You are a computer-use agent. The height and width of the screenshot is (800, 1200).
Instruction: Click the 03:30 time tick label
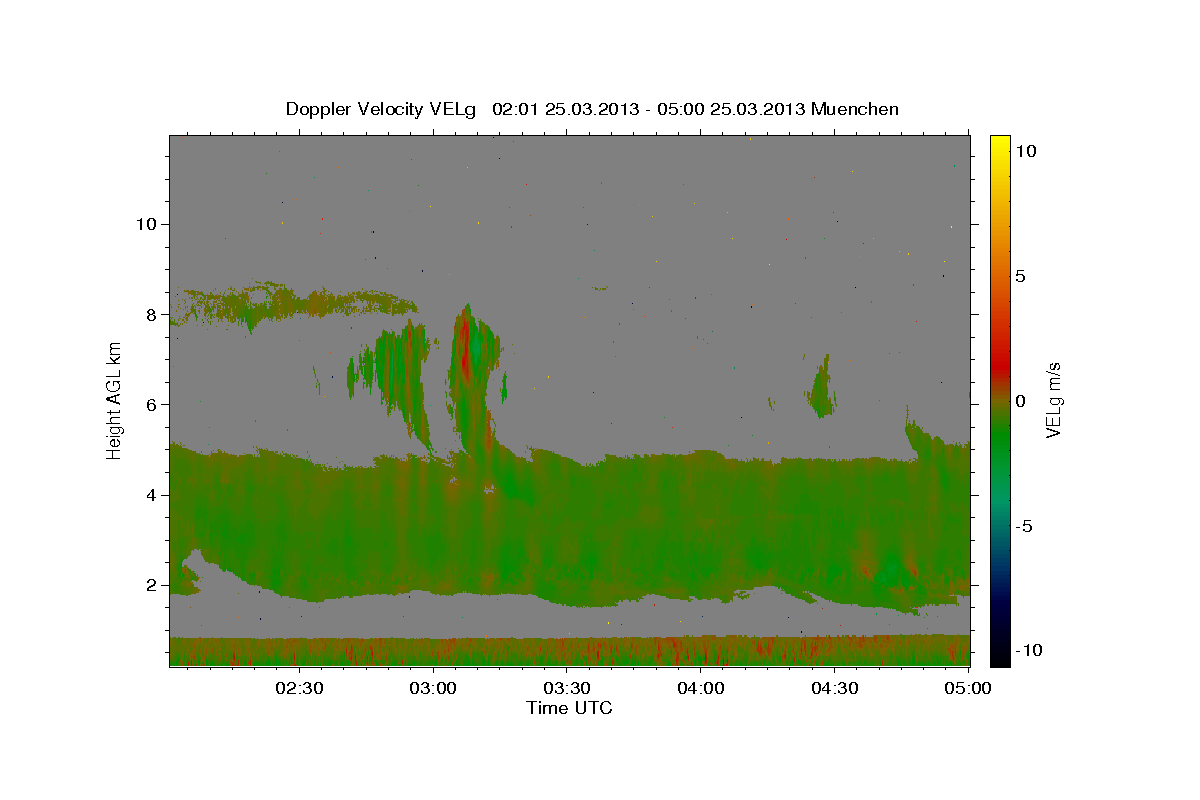point(567,688)
